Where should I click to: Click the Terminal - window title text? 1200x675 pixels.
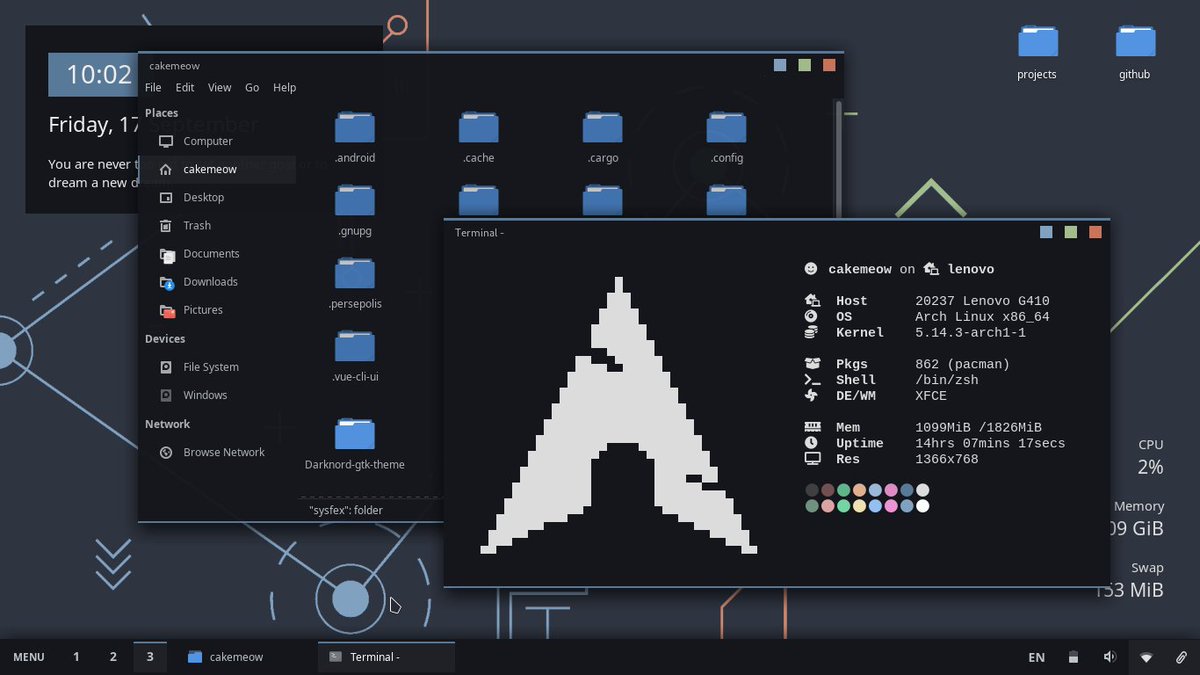[479, 233]
